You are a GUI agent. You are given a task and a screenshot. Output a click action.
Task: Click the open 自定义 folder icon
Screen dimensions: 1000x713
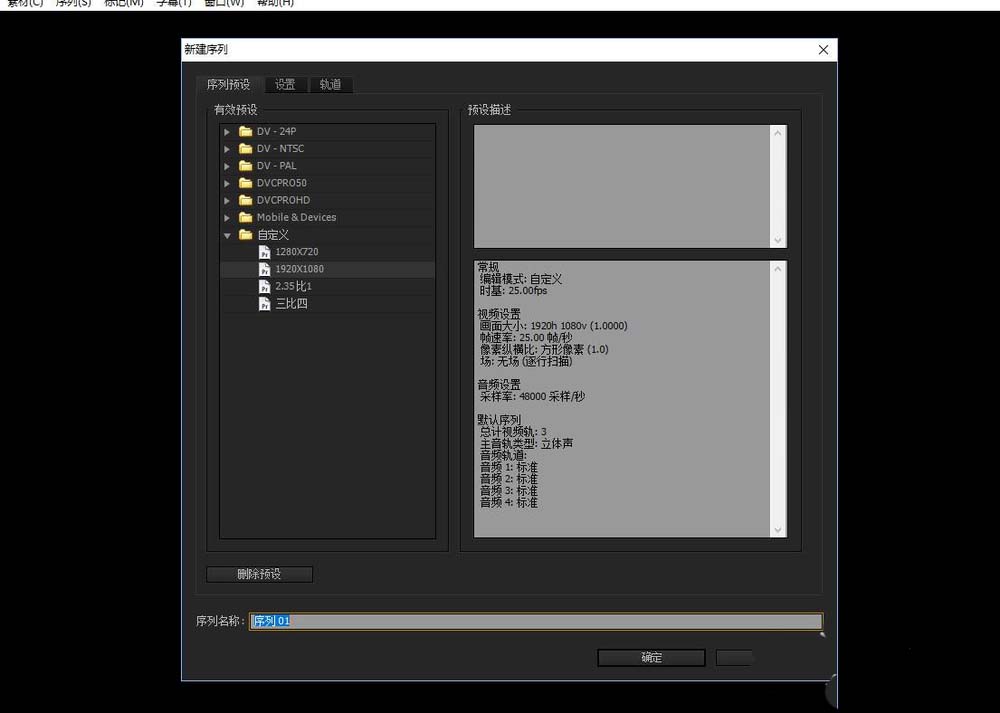click(x=245, y=234)
